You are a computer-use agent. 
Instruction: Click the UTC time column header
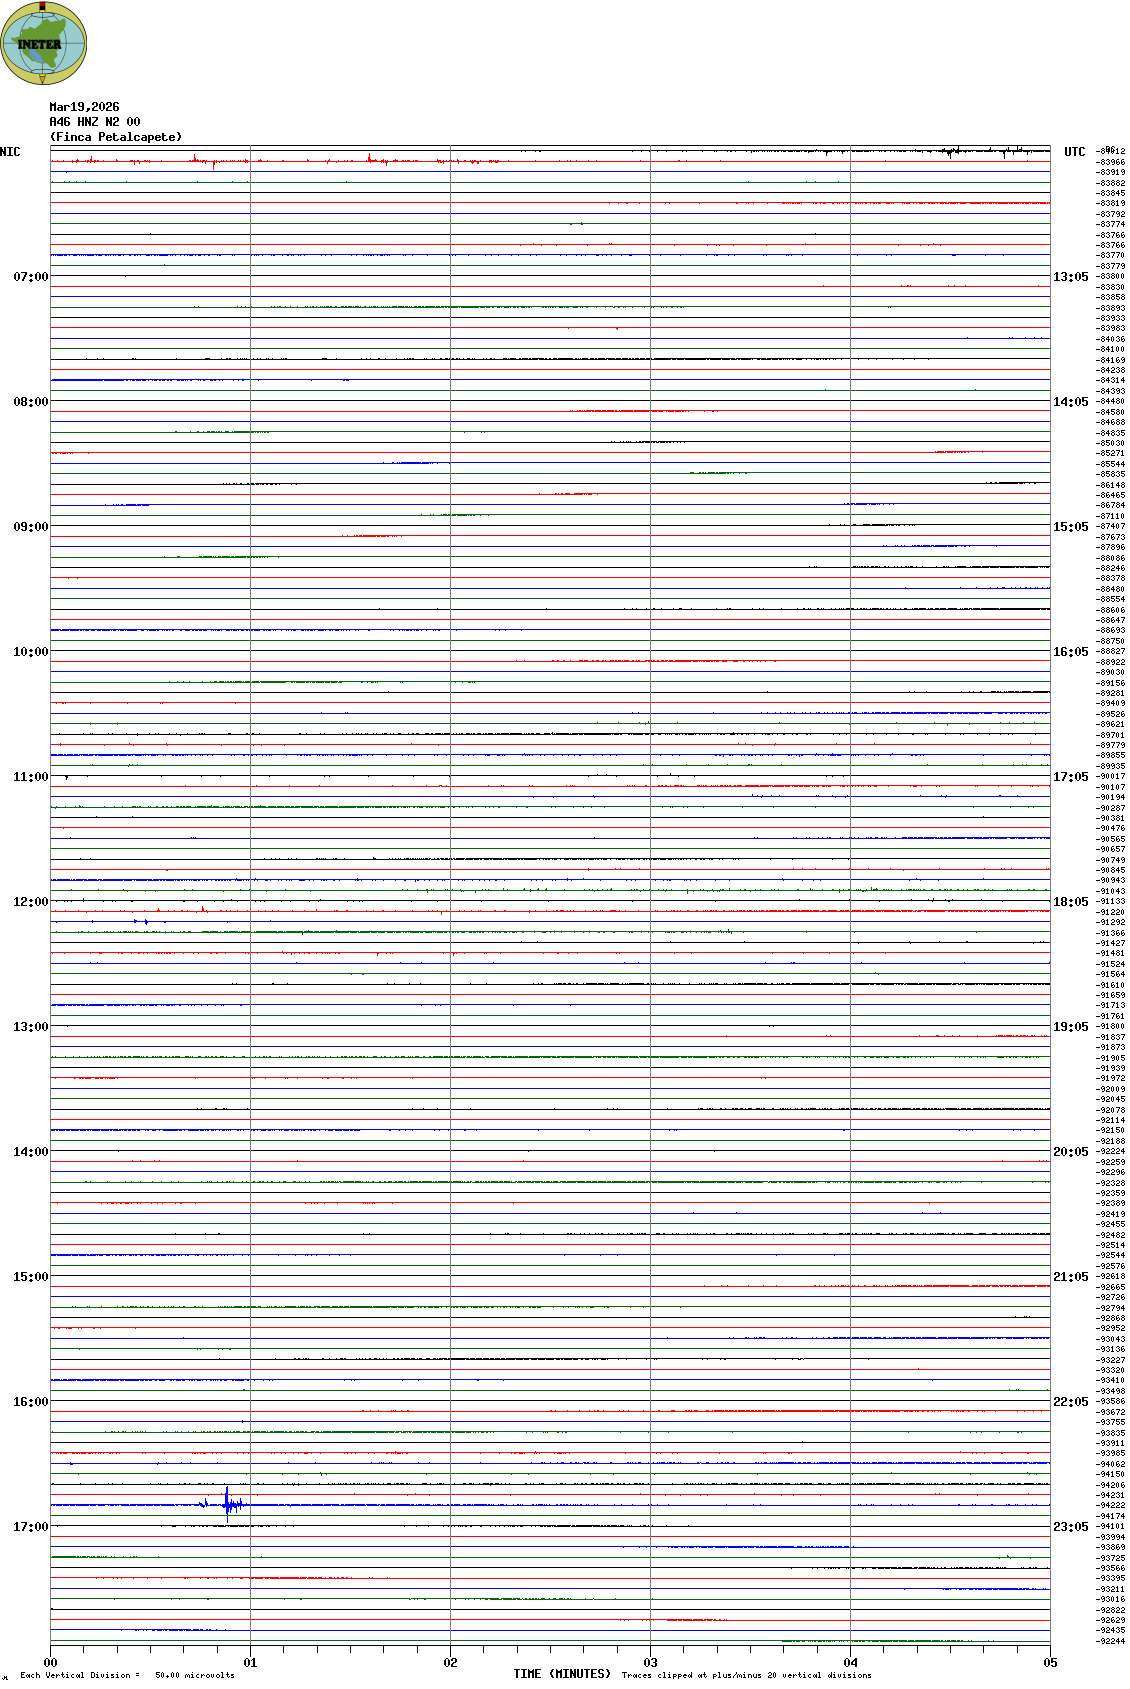[1074, 152]
